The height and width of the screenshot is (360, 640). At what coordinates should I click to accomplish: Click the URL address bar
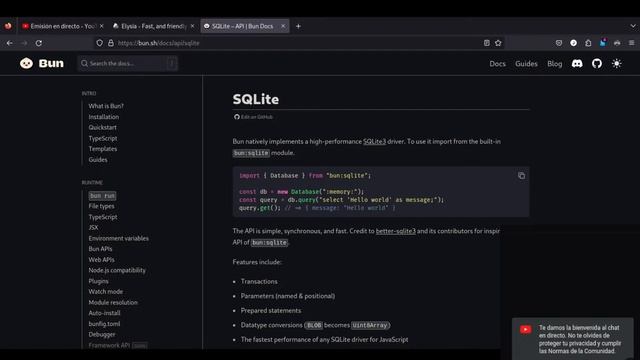298,43
